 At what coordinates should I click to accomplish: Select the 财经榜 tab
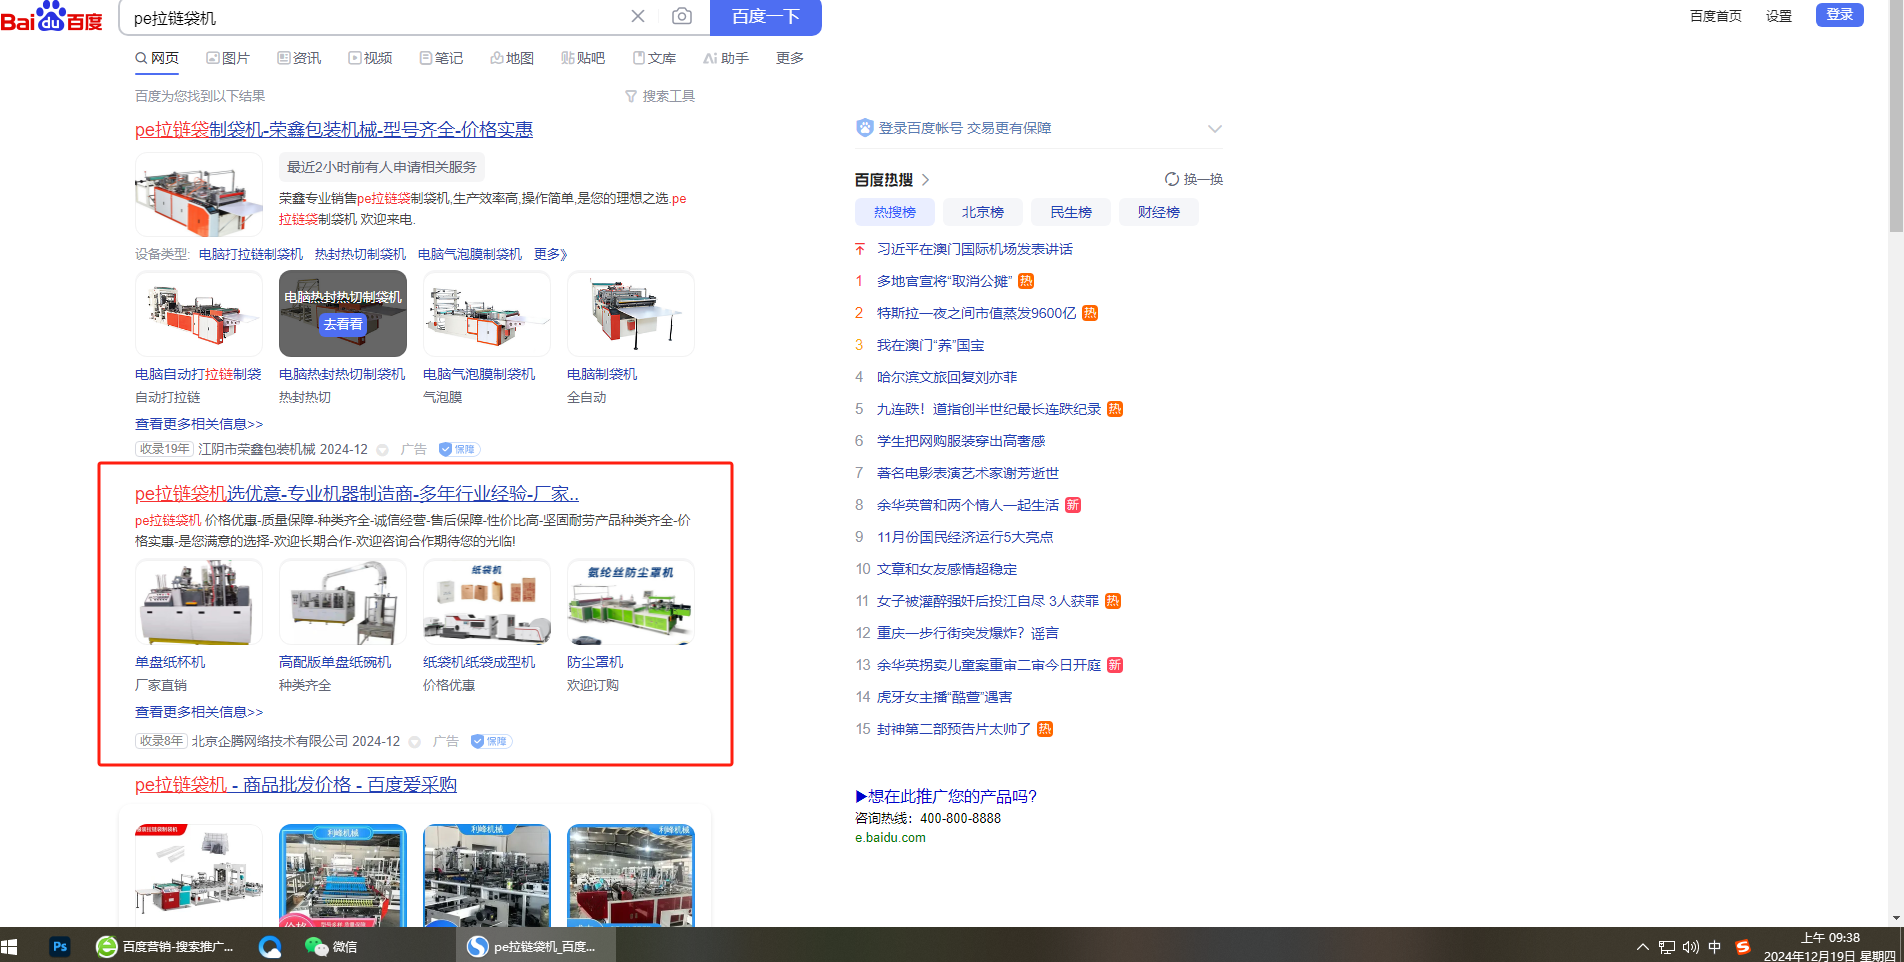[1159, 212]
